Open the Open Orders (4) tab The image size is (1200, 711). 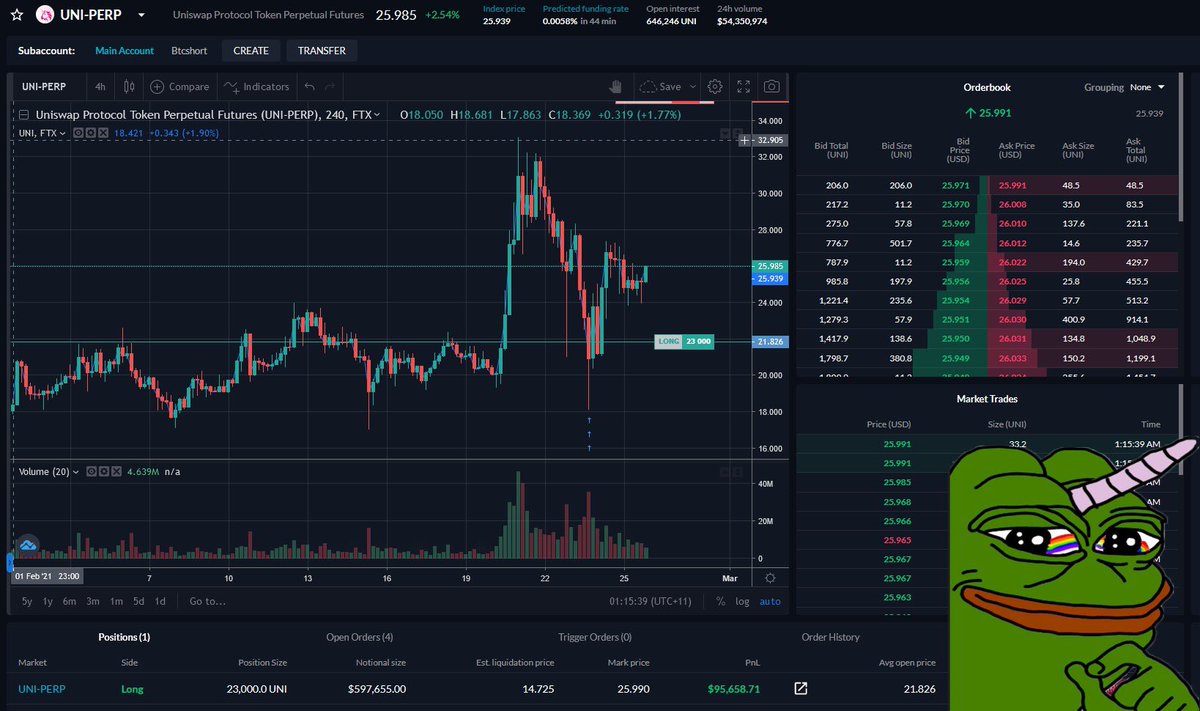(x=359, y=637)
